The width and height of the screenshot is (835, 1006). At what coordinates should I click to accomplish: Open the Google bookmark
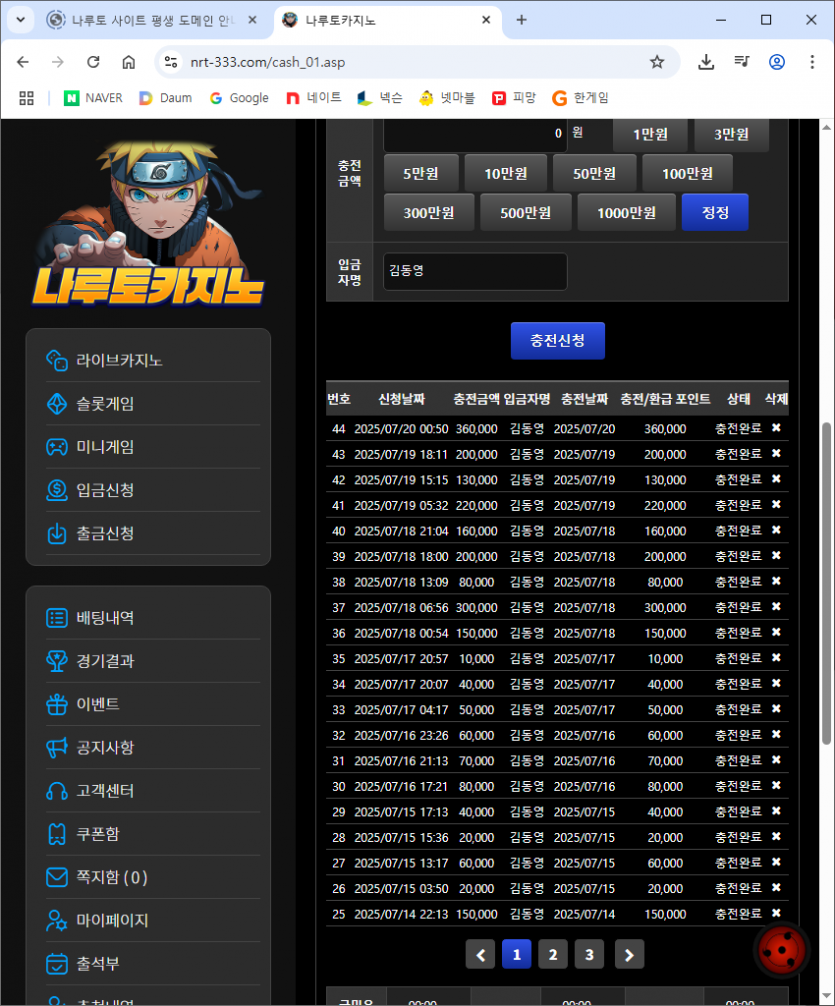pyautogui.click(x=239, y=98)
